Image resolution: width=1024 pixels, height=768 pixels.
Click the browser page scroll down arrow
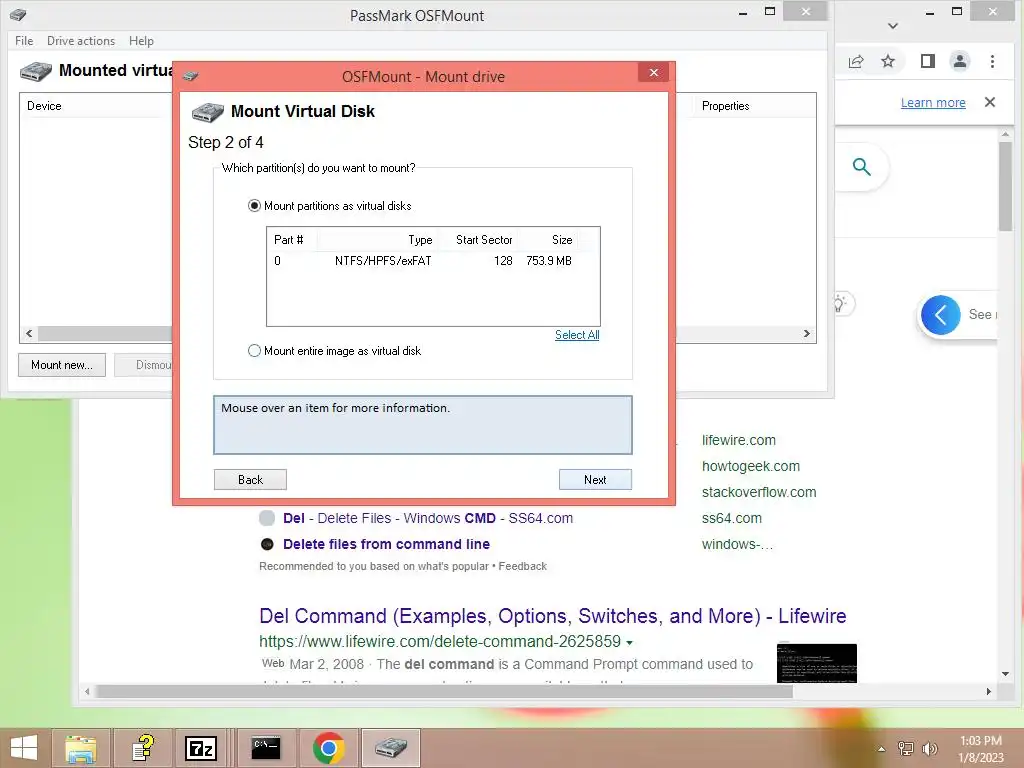[1005, 674]
